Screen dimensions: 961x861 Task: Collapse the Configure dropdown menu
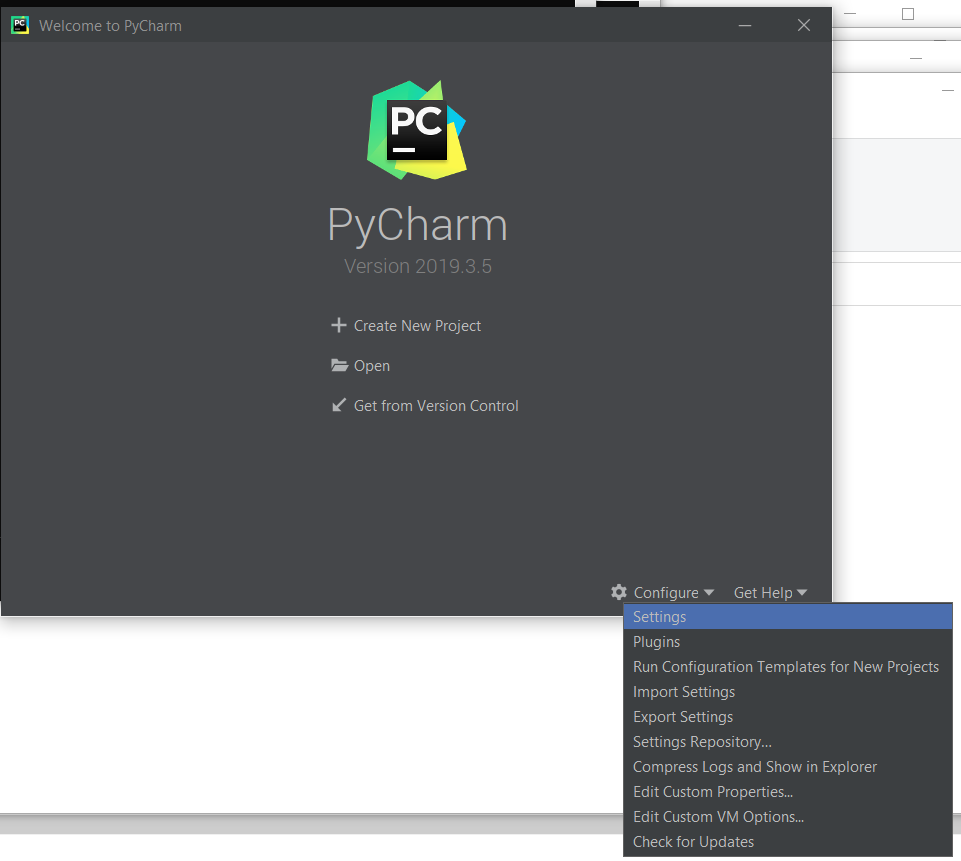673,593
